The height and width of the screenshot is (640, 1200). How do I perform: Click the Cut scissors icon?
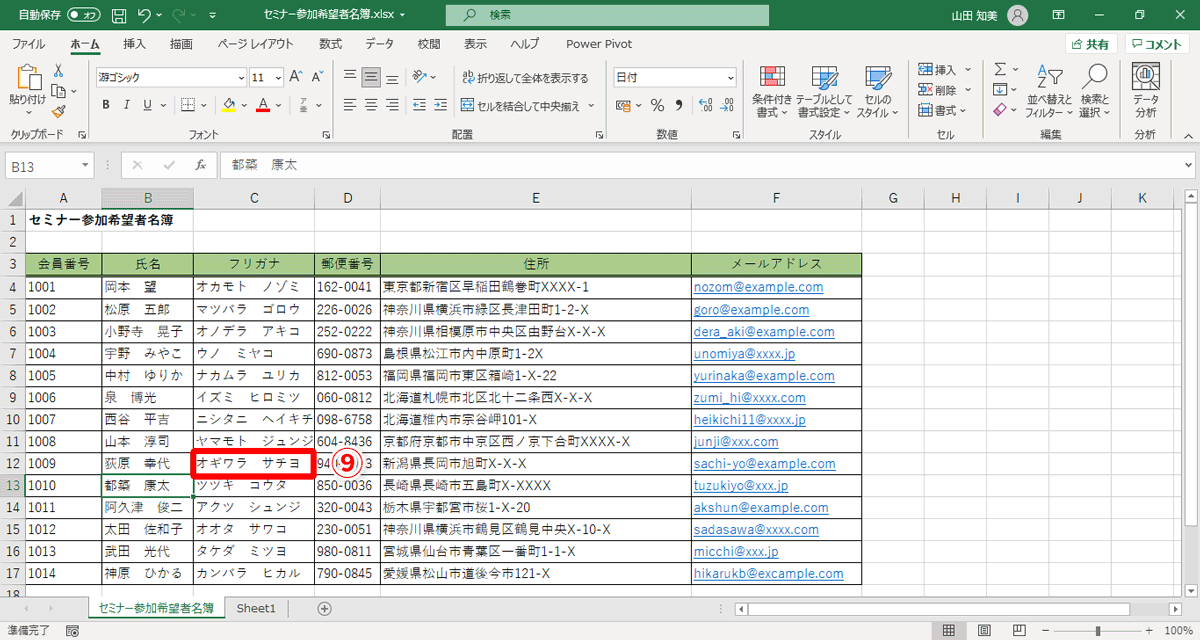coord(58,71)
